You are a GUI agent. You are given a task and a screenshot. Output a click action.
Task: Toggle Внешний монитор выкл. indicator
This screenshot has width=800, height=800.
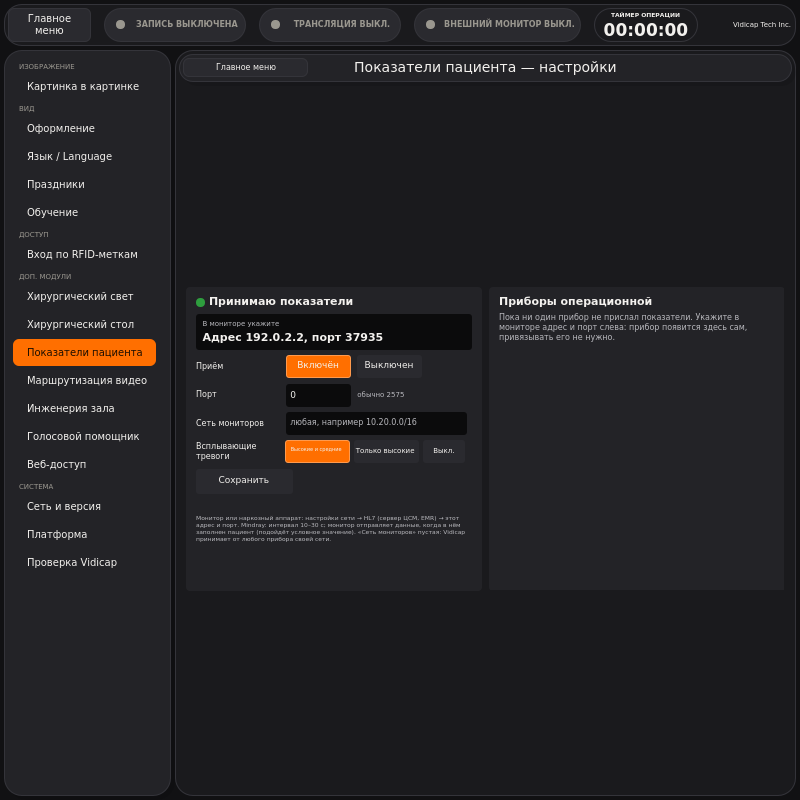pyautogui.click(x=497, y=24)
